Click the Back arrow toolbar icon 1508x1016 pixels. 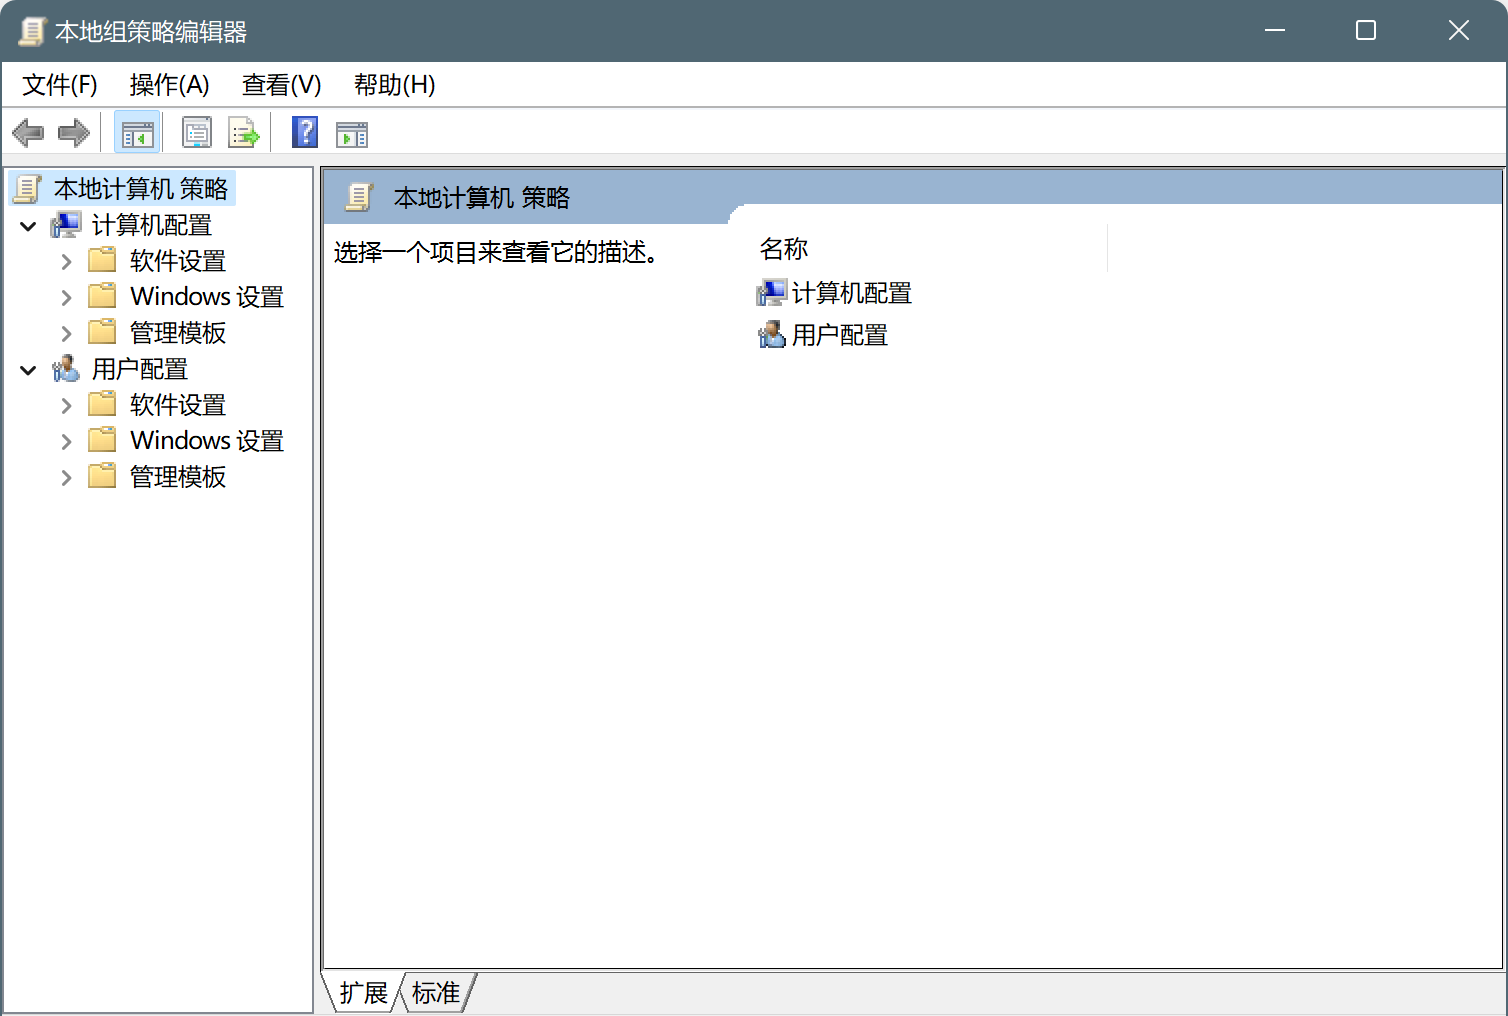(x=28, y=133)
